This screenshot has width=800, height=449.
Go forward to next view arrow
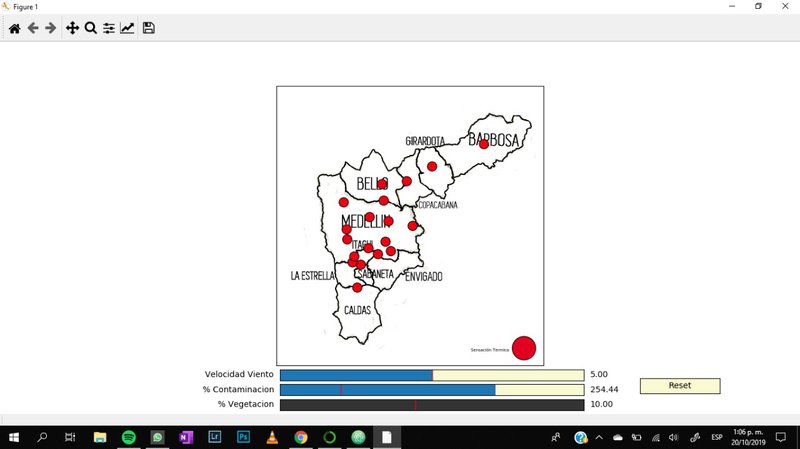click(x=50, y=29)
